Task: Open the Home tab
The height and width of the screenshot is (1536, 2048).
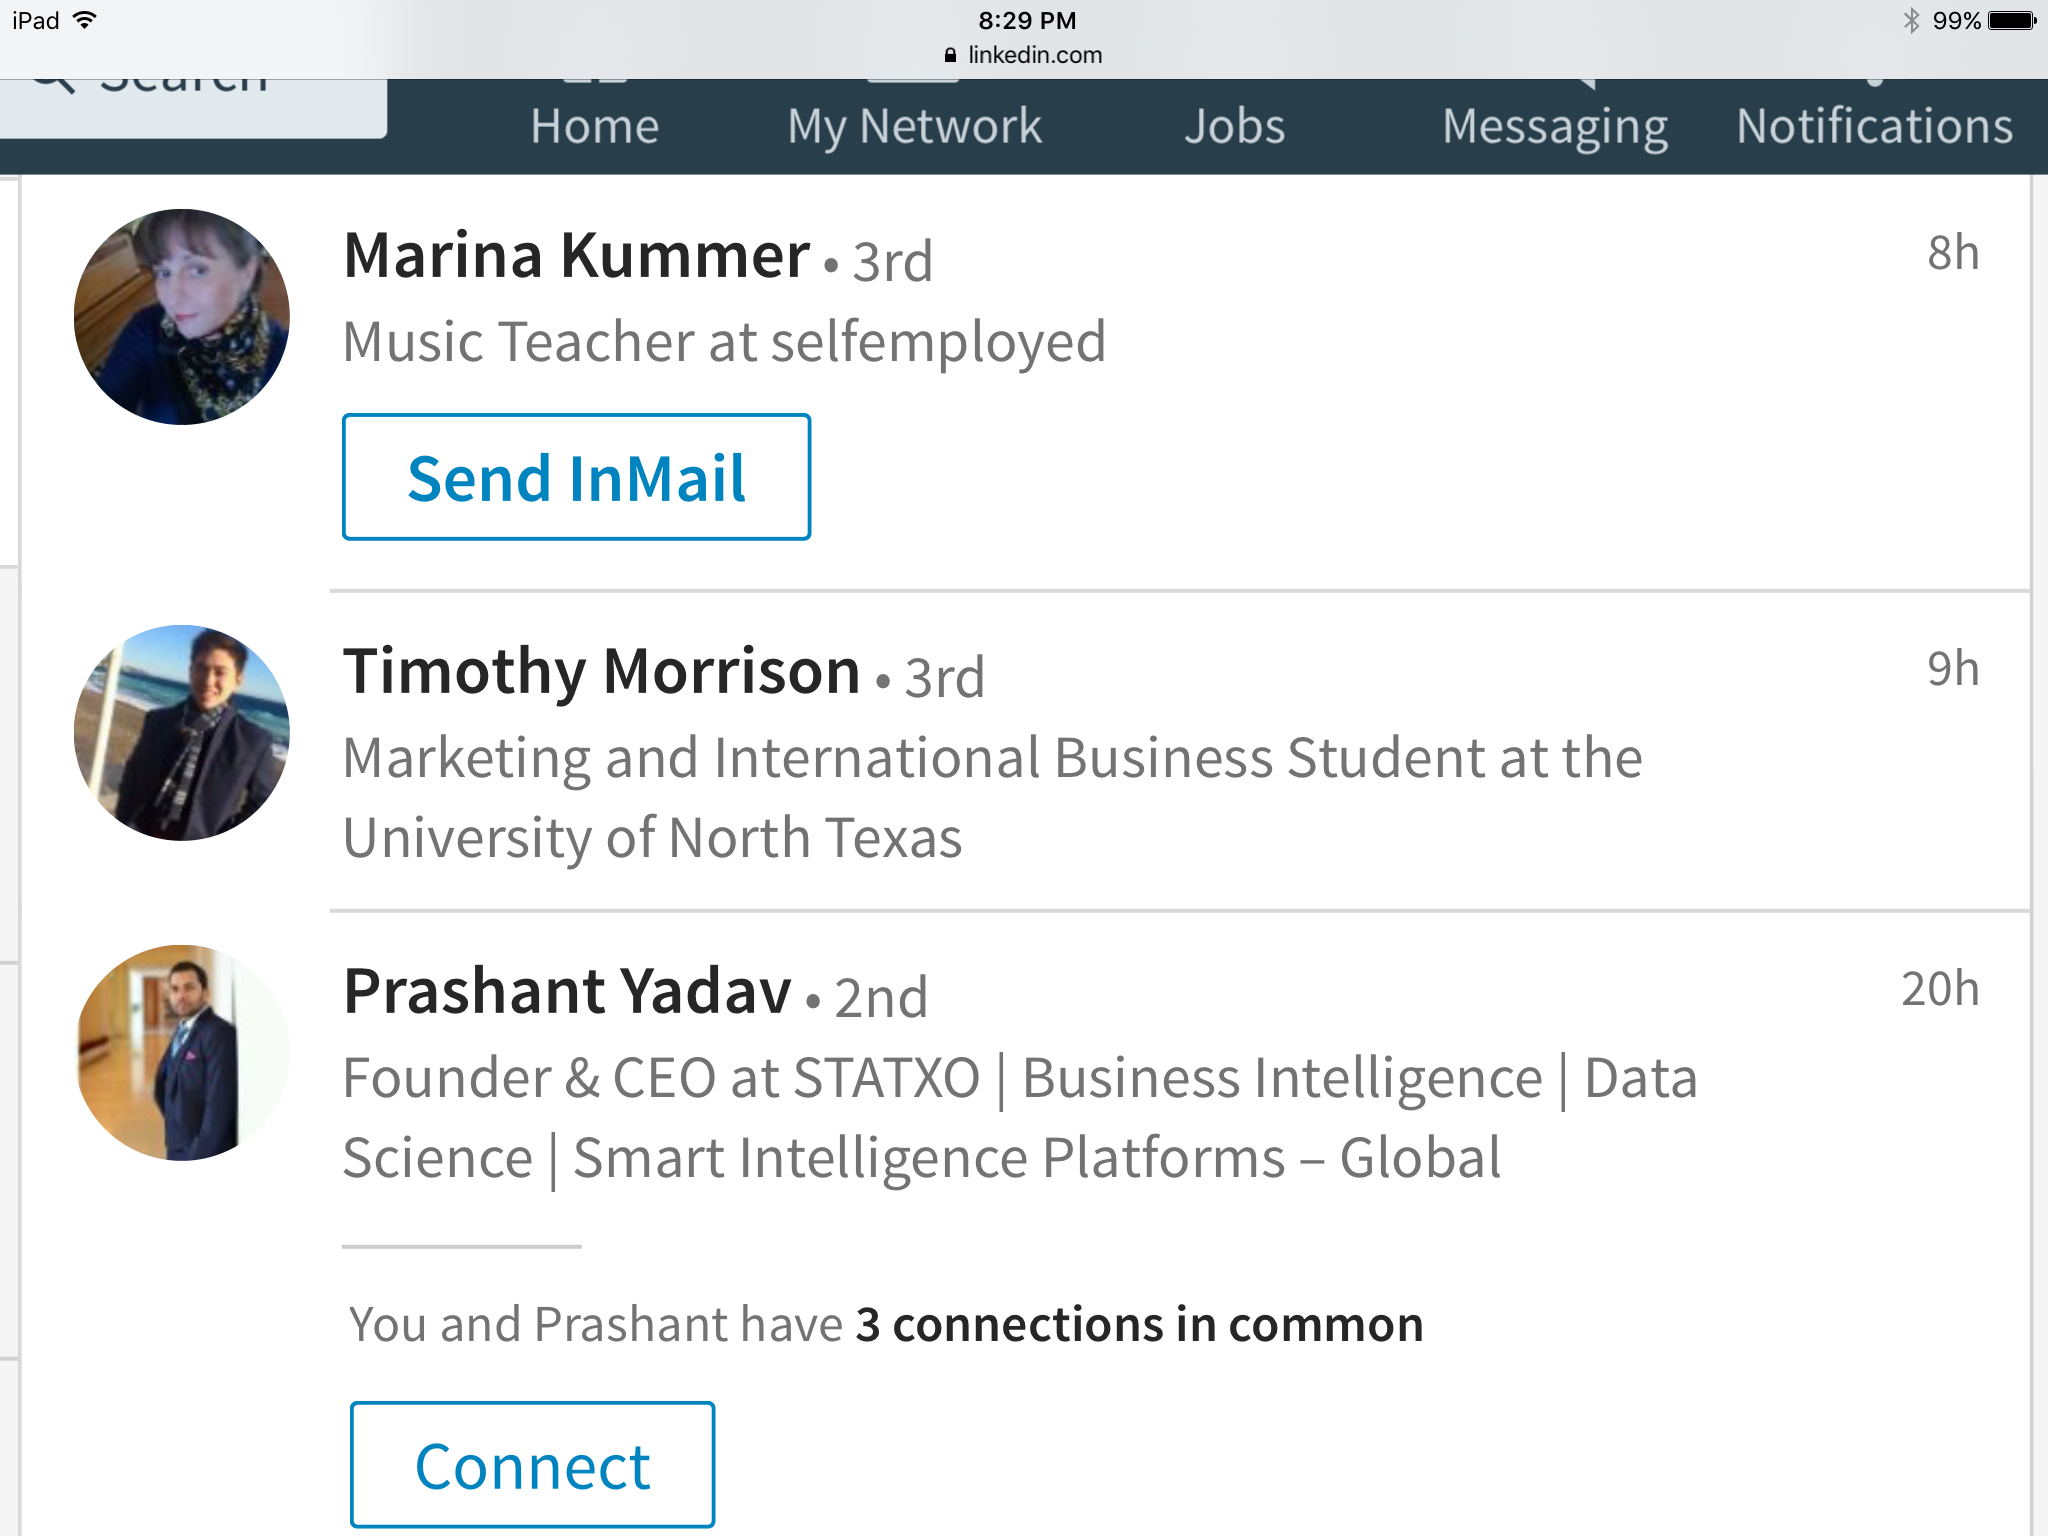Action: pyautogui.click(x=594, y=126)
